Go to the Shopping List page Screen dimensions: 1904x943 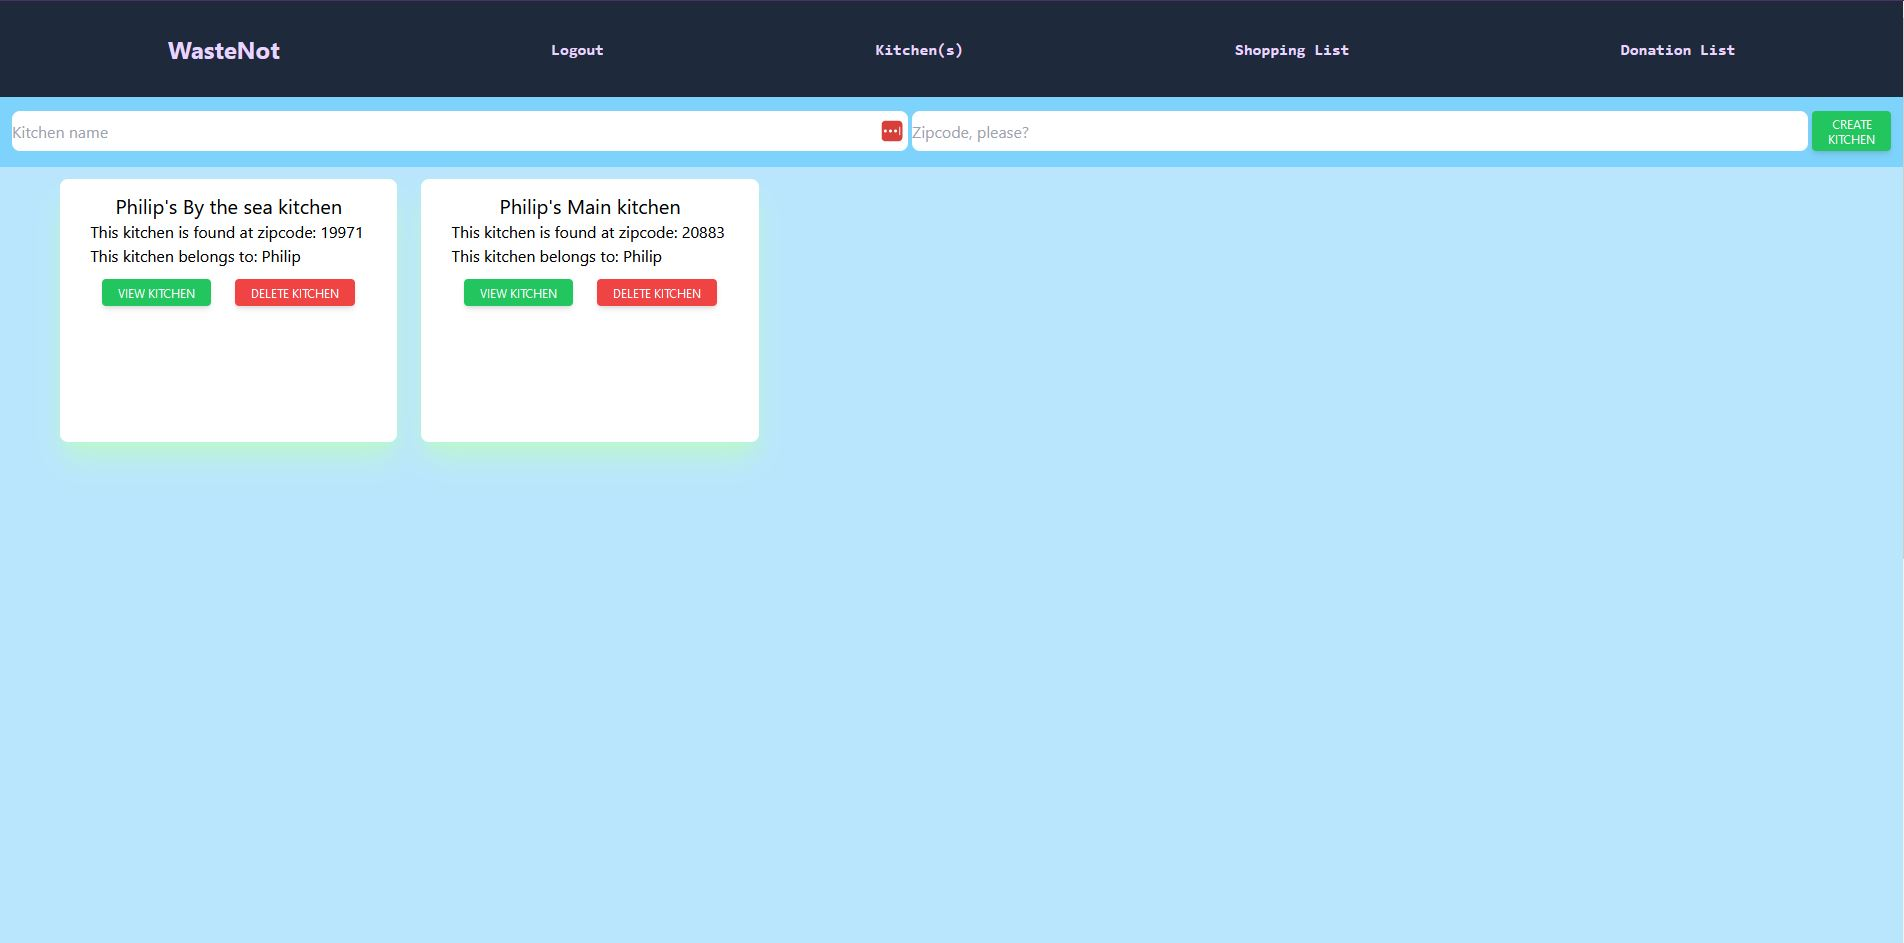tap(1291, 50)
